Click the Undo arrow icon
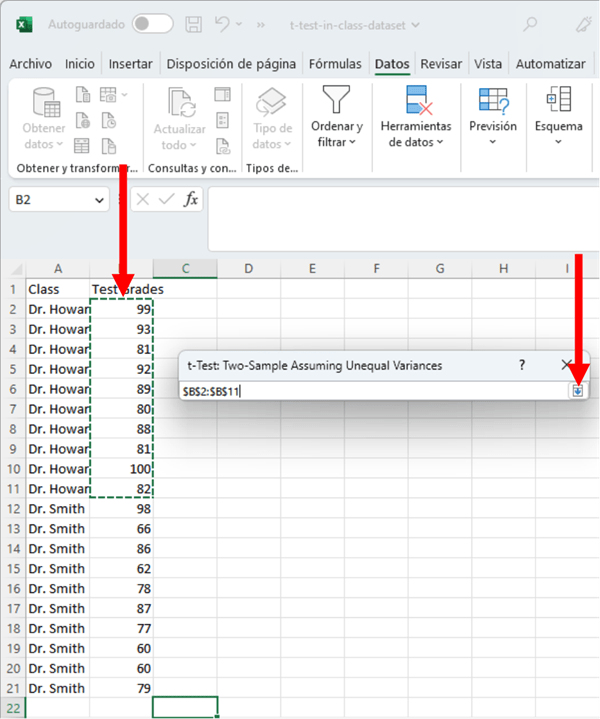Image resolution: width=600 pixels, height=719 pixels. click(x=224, y=23)
